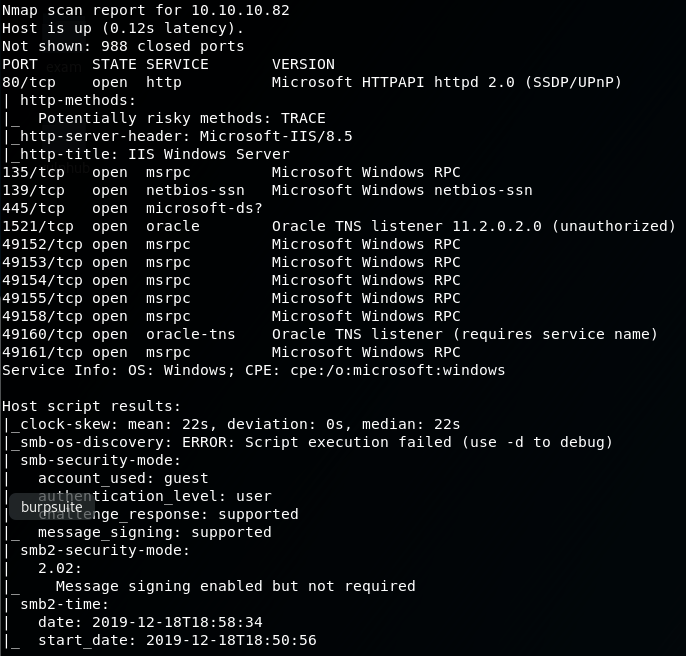This screenshot has height=656, width=686.
Task: Click the 'account_used: guest' line
Action: (123, 478)
